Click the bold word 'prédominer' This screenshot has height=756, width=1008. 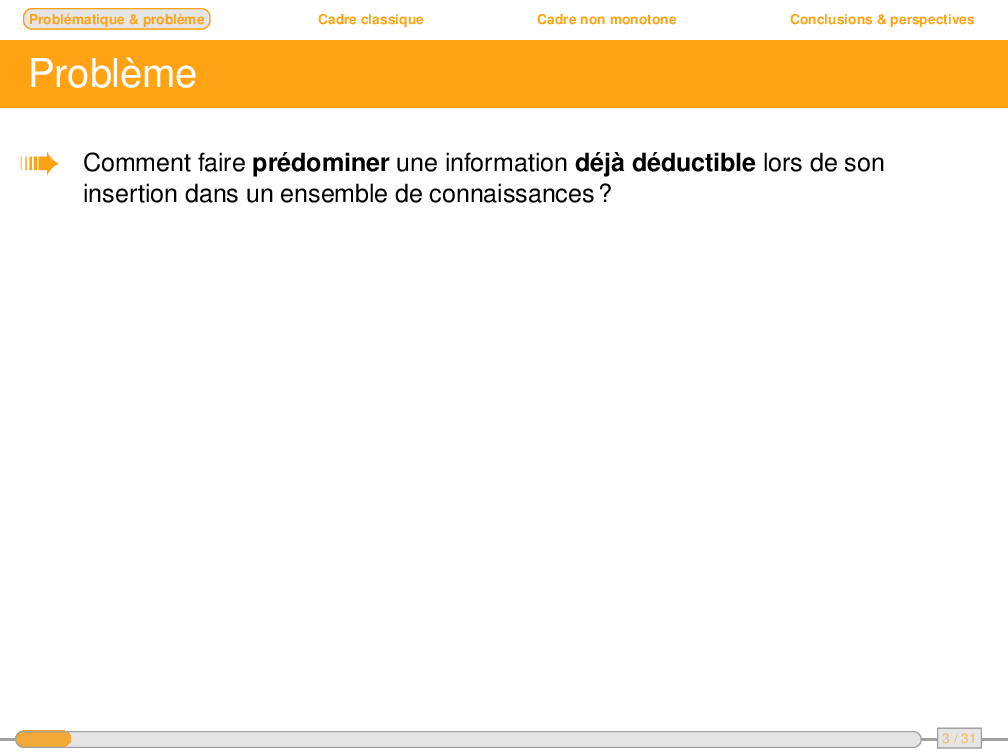[320, 163]
